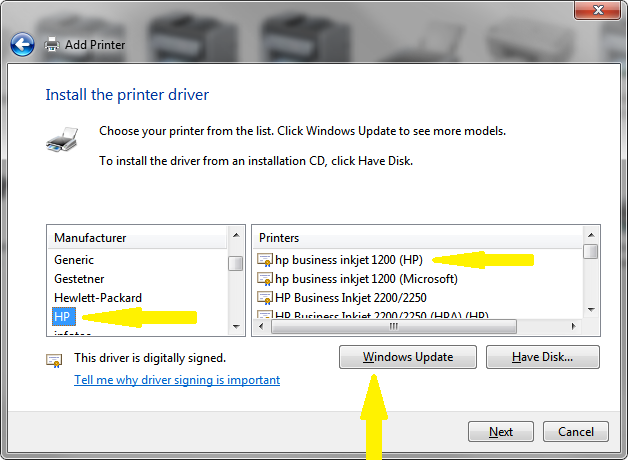Click Windows Update button
Screen dimensions: 628x460
pos(408,357)
